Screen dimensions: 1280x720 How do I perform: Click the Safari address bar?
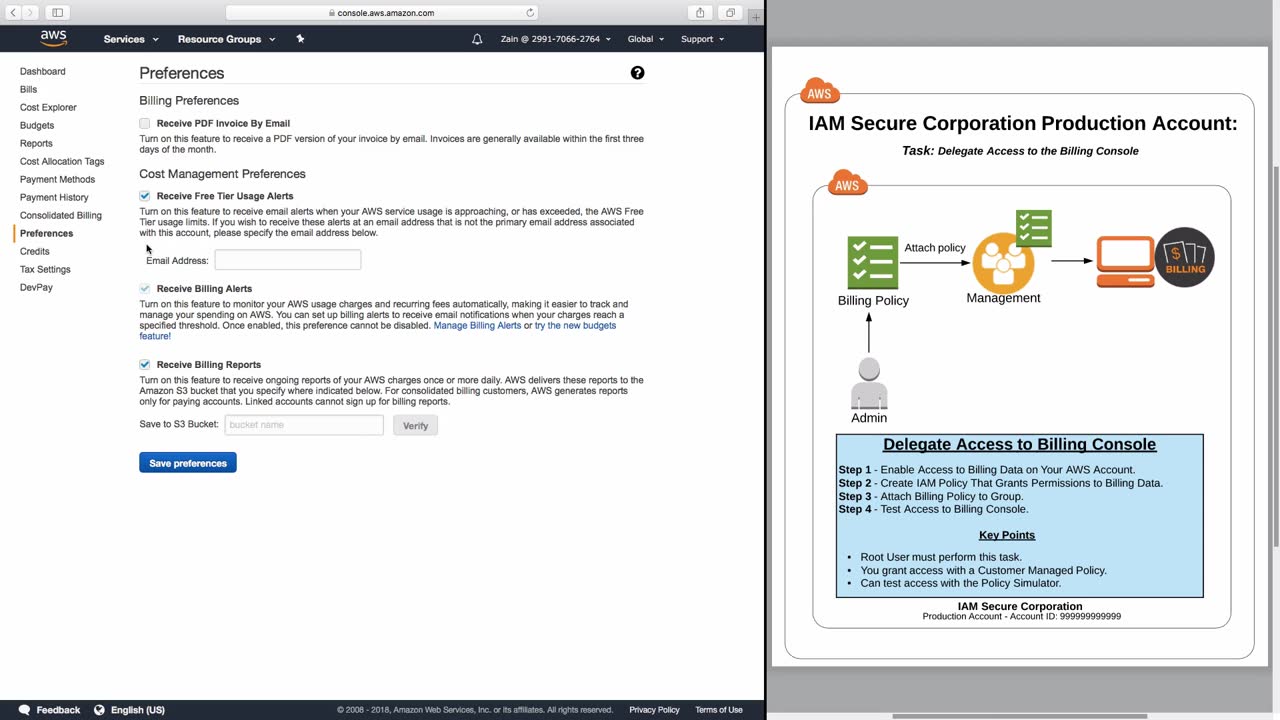click(382, 13)
